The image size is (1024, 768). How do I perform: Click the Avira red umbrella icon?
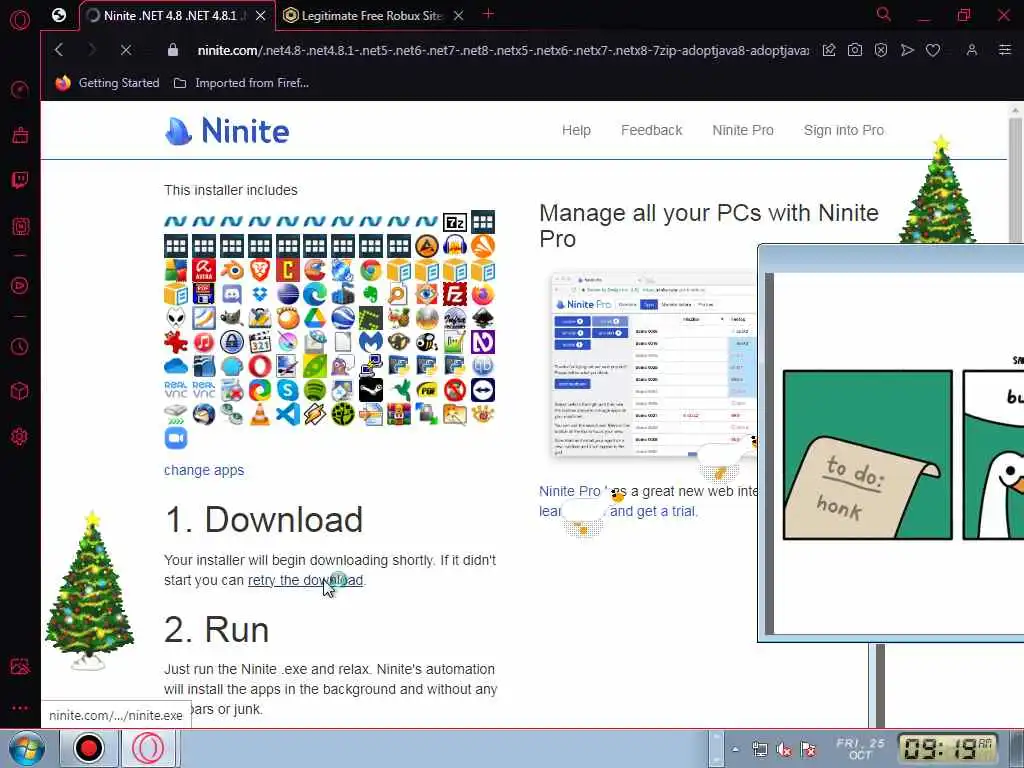(204, 270)
